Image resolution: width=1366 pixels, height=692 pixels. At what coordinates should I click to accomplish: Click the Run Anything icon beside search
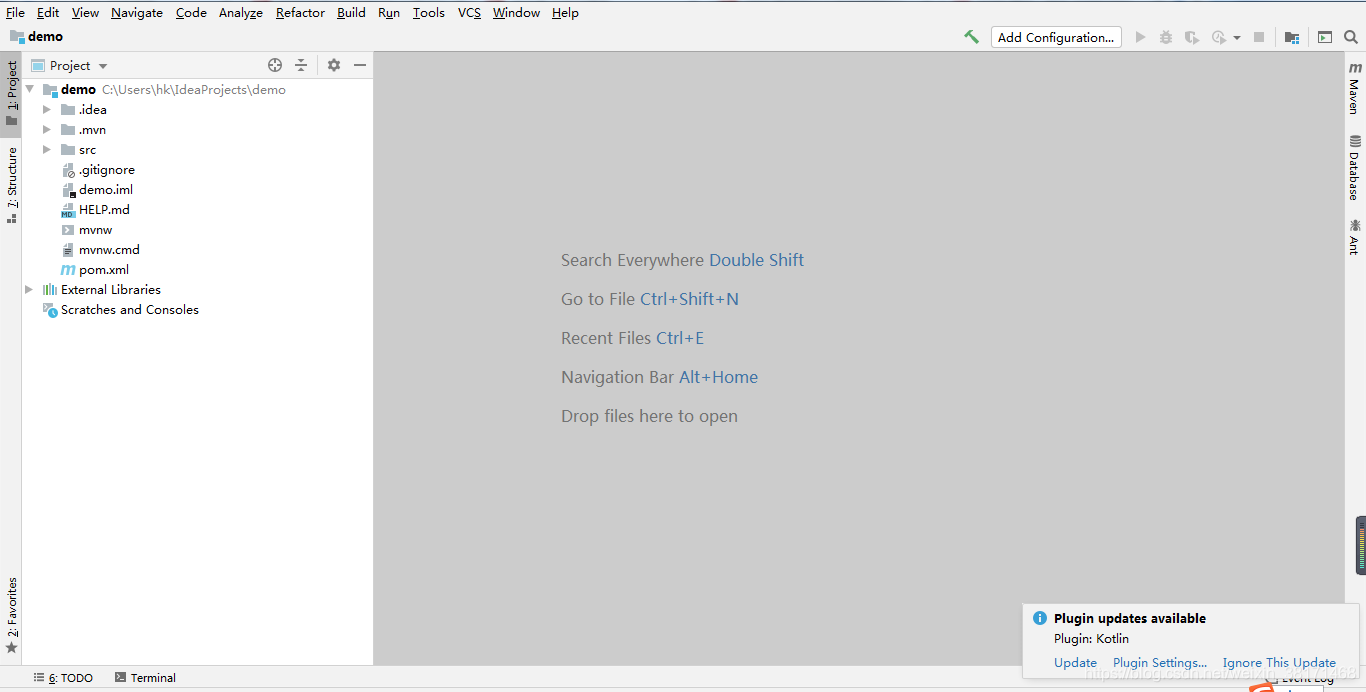pyautogui.click(x=1325, y=37)
